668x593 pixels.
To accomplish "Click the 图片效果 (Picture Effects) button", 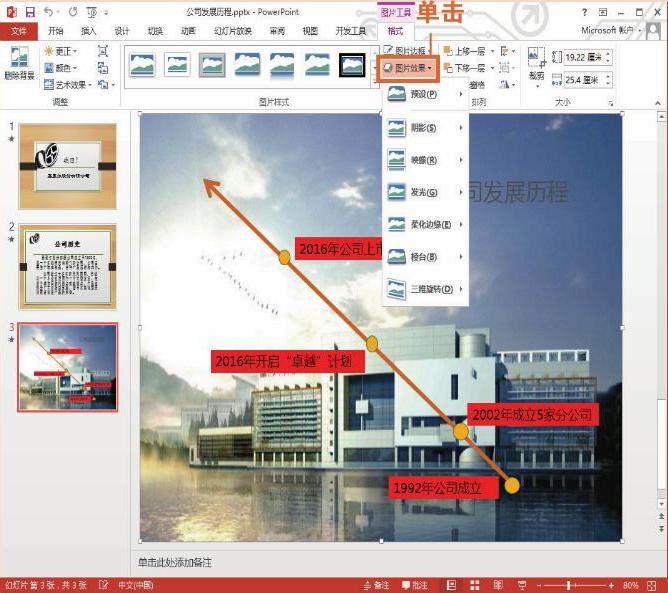I will [x=408, y=68].
